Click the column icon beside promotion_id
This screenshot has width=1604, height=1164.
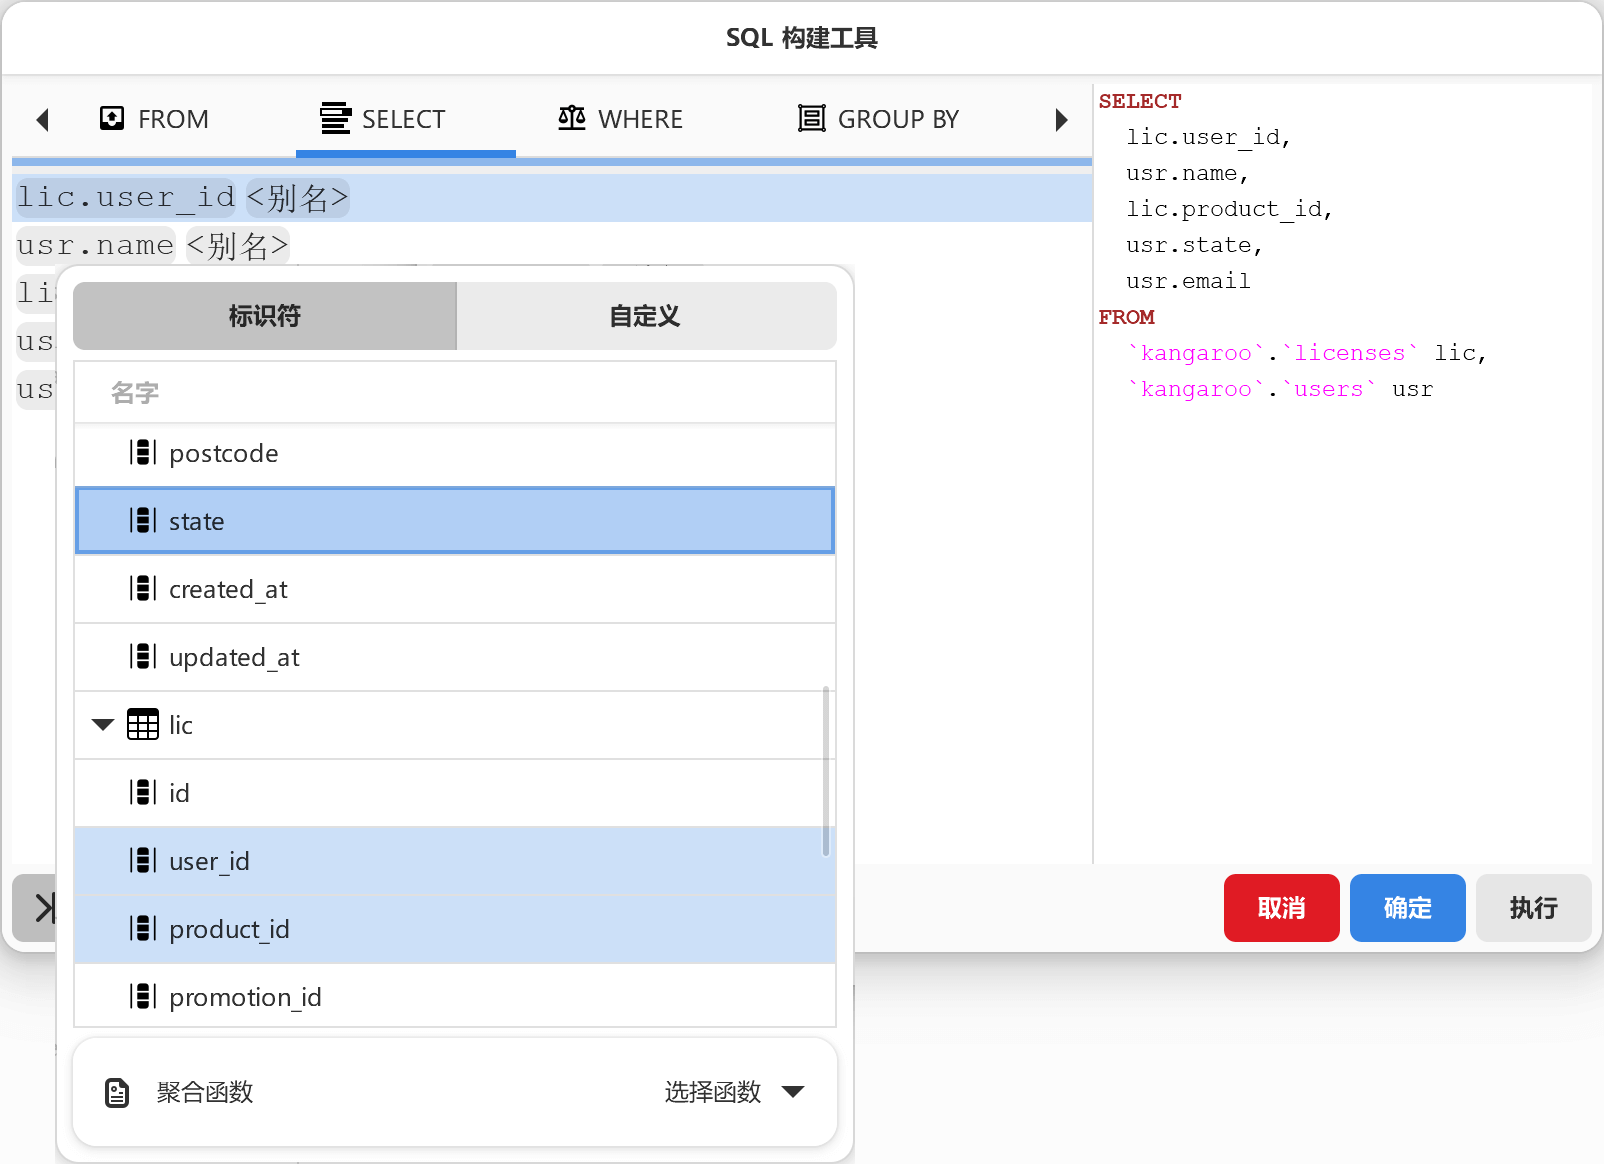click(144, 996)
